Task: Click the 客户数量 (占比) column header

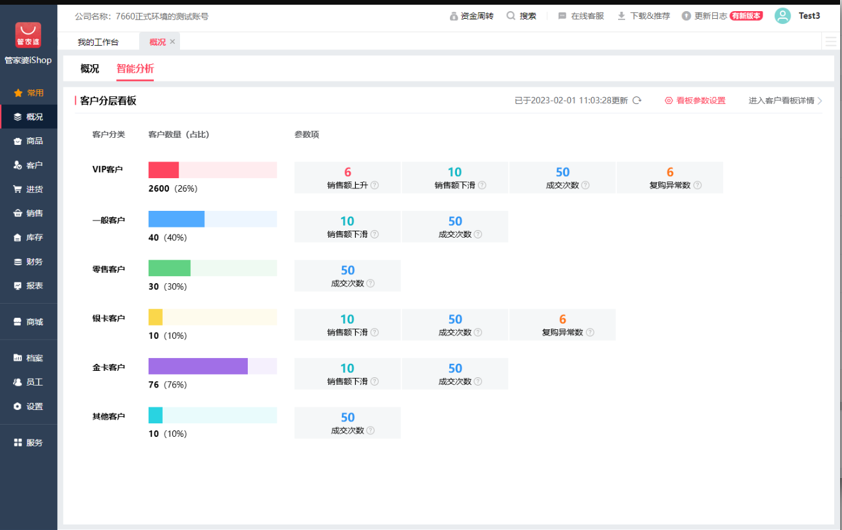Action: pos(179,134)
